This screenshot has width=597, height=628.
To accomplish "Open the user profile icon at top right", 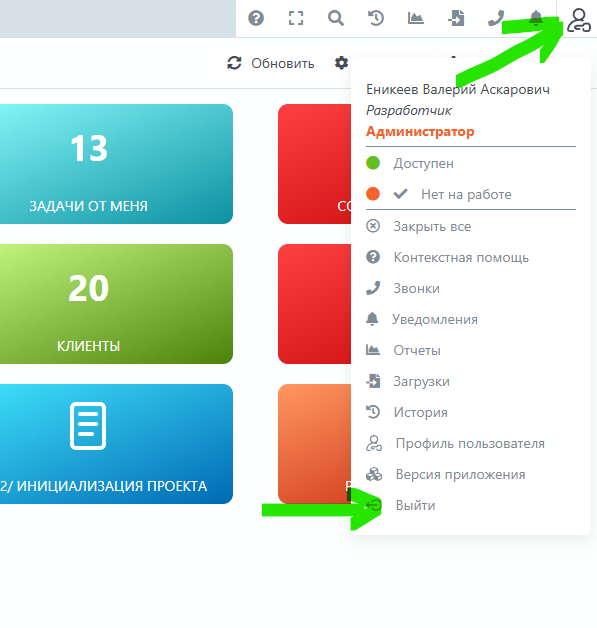I will coord(579,20).
